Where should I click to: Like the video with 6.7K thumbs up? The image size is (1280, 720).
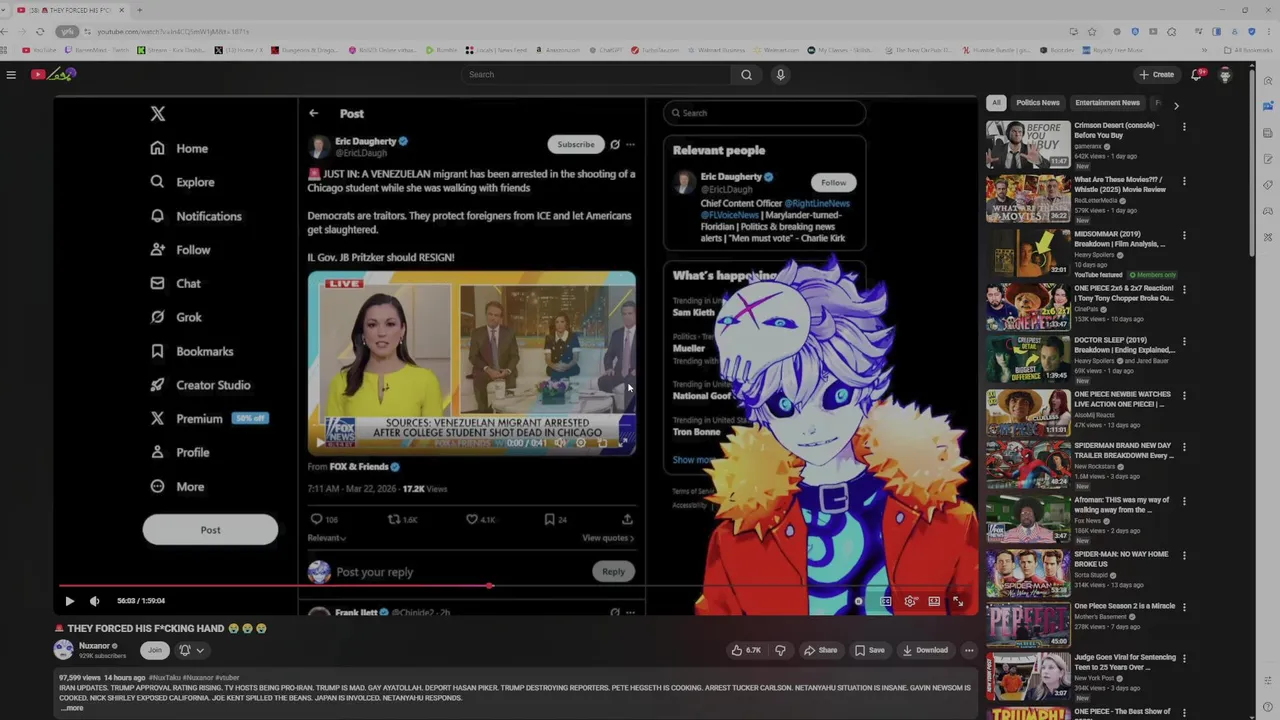pyautogui.click(x=746, y=650)
